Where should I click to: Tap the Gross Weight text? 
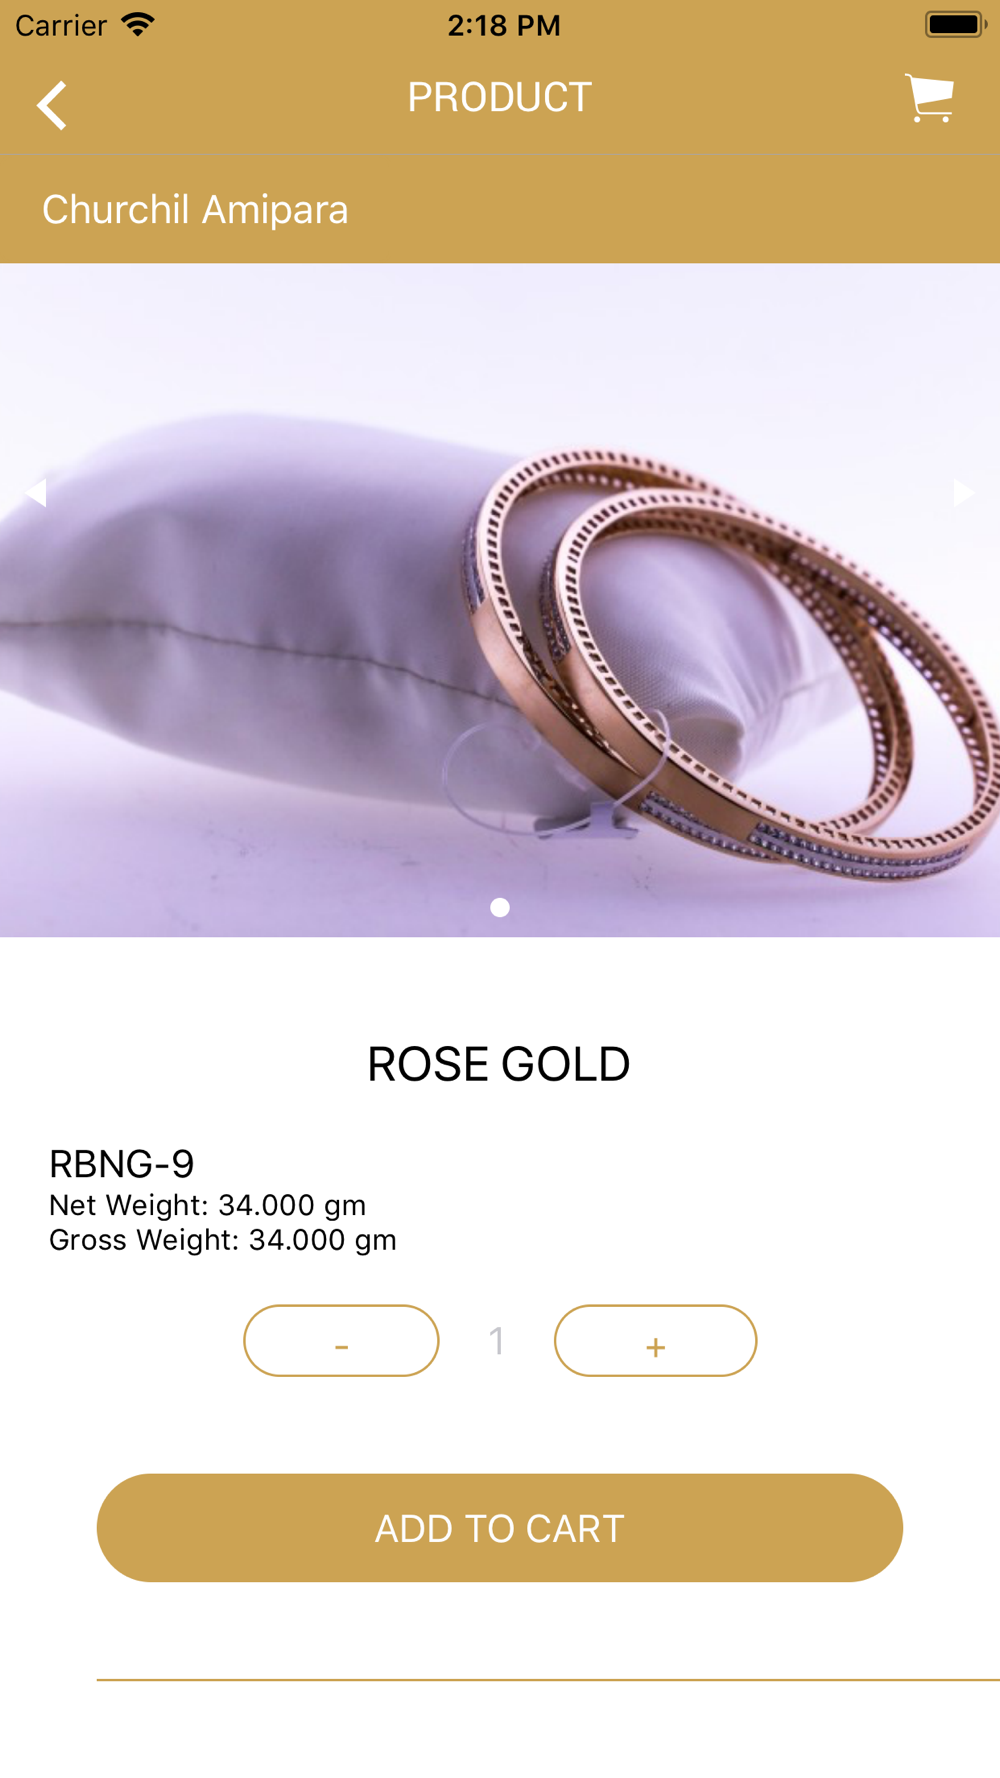point(223,1240)
